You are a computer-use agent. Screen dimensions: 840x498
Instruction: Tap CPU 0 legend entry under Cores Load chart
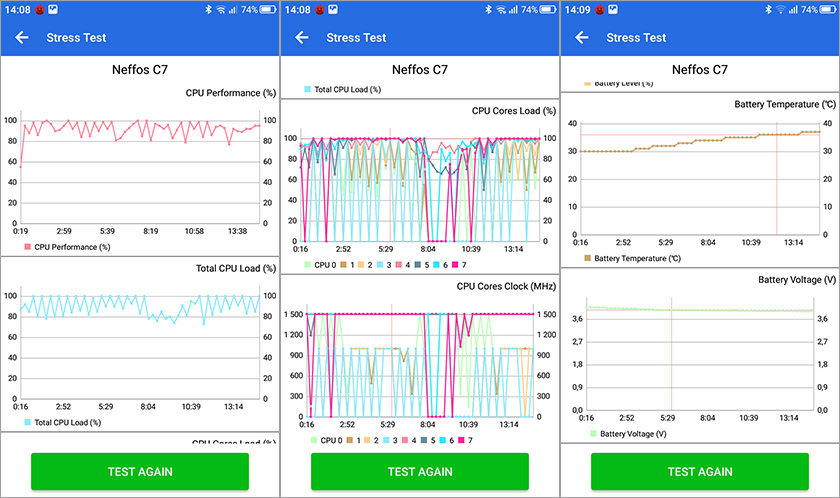[x=320, y=265]
